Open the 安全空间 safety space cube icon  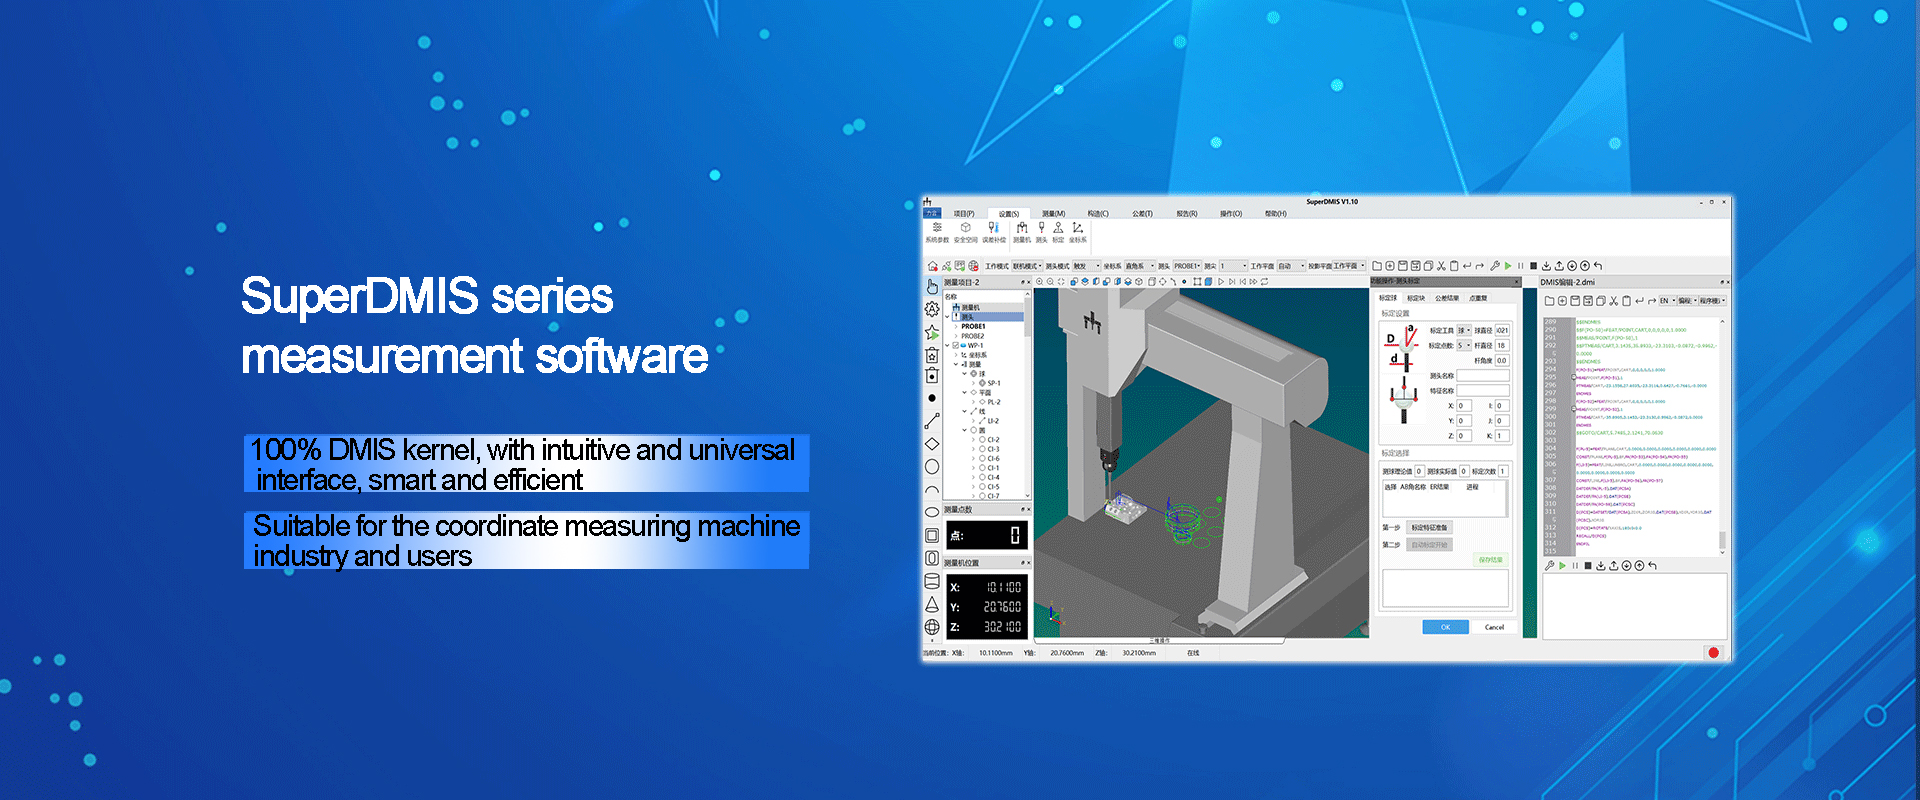pyautogui.click(x=966, y=231)
